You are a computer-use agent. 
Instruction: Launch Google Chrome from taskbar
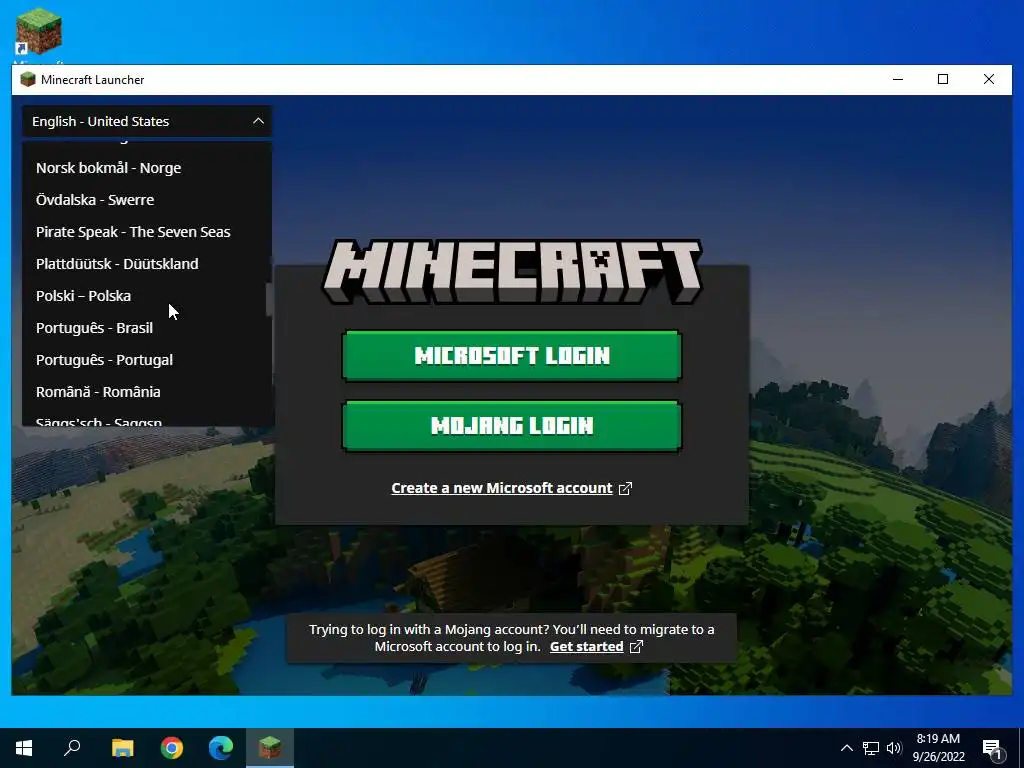point(172,748)
